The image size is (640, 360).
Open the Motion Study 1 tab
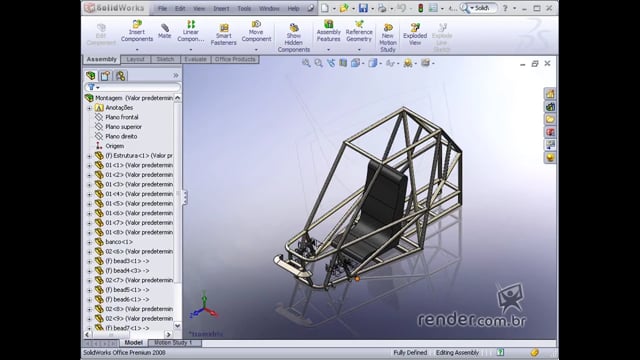[173, 343]
